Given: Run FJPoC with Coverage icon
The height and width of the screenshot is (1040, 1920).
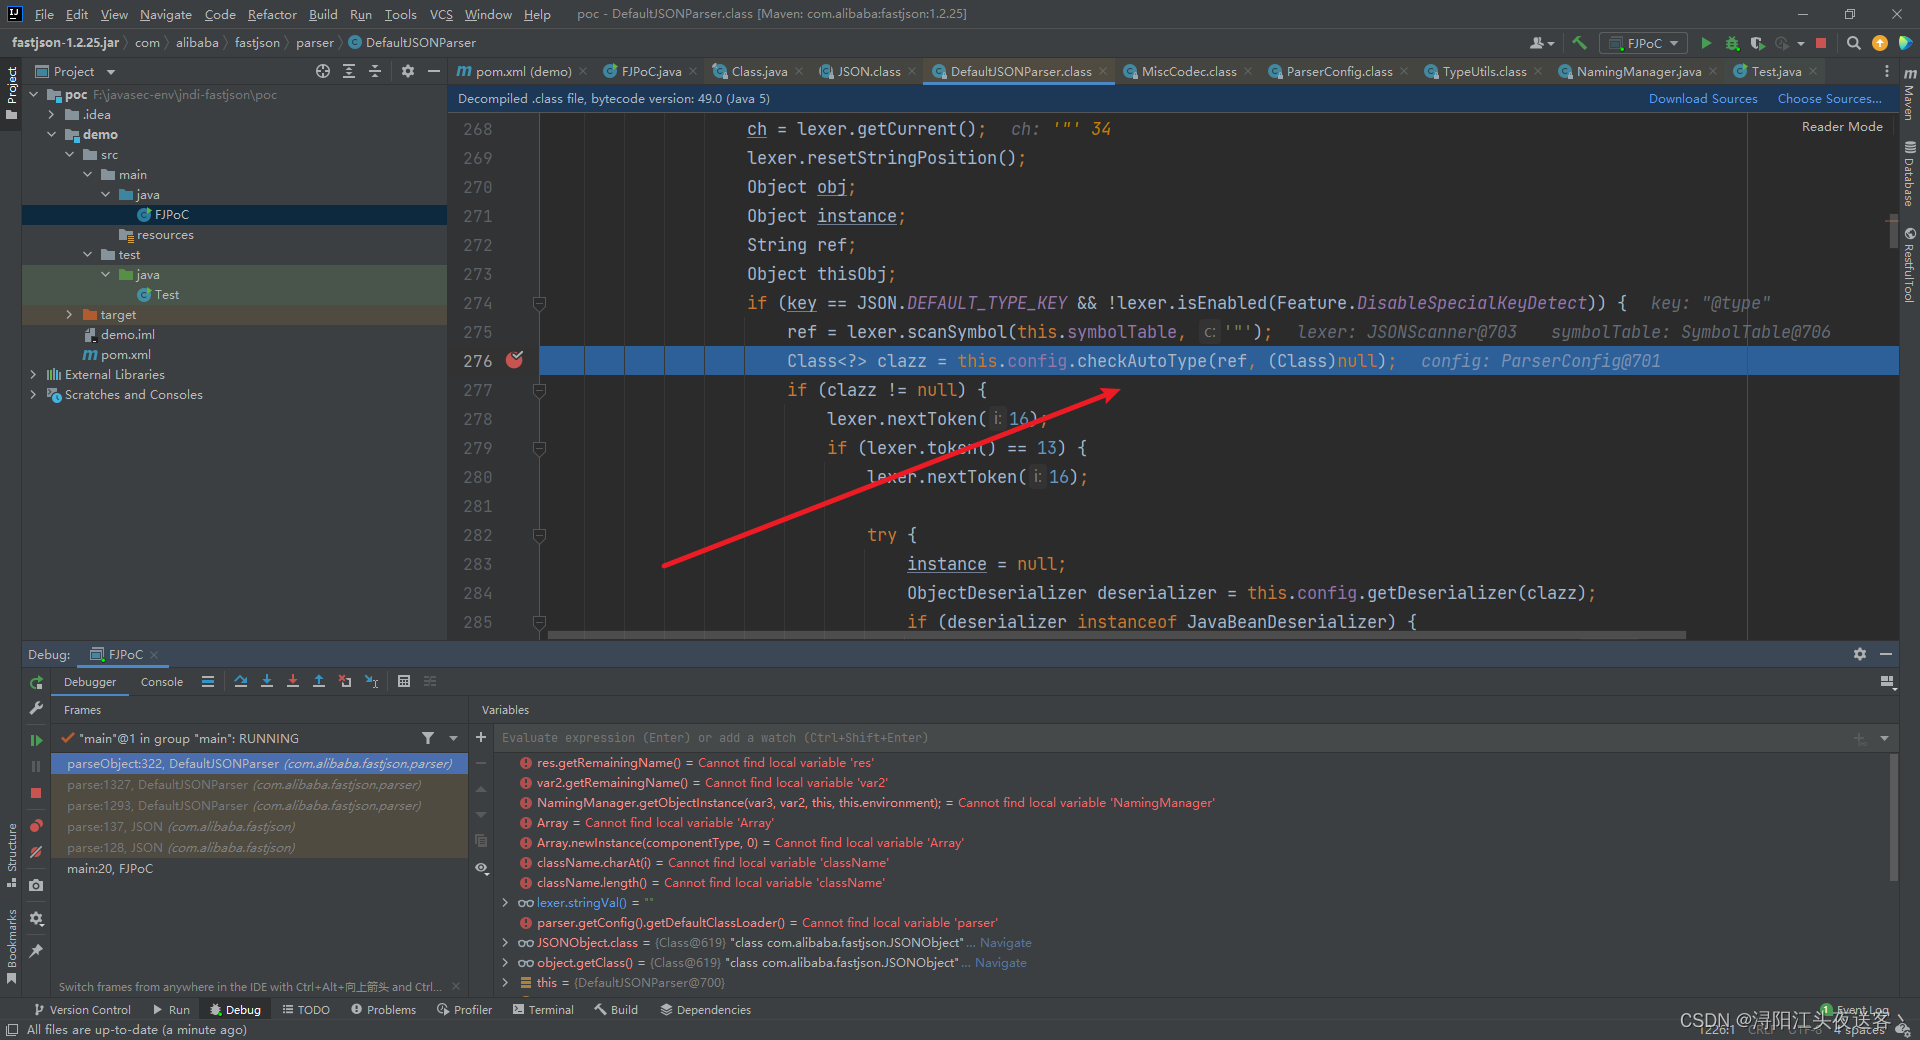Looking at the screenshot, I should coord(1757,43).
